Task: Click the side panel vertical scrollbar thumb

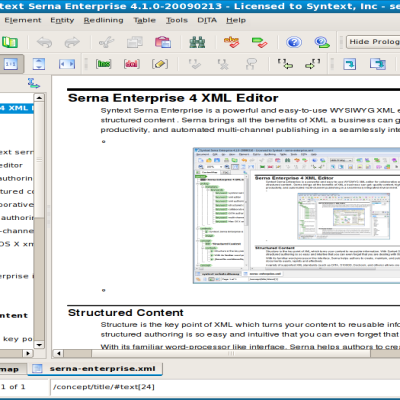Action: tap(39, 160)
